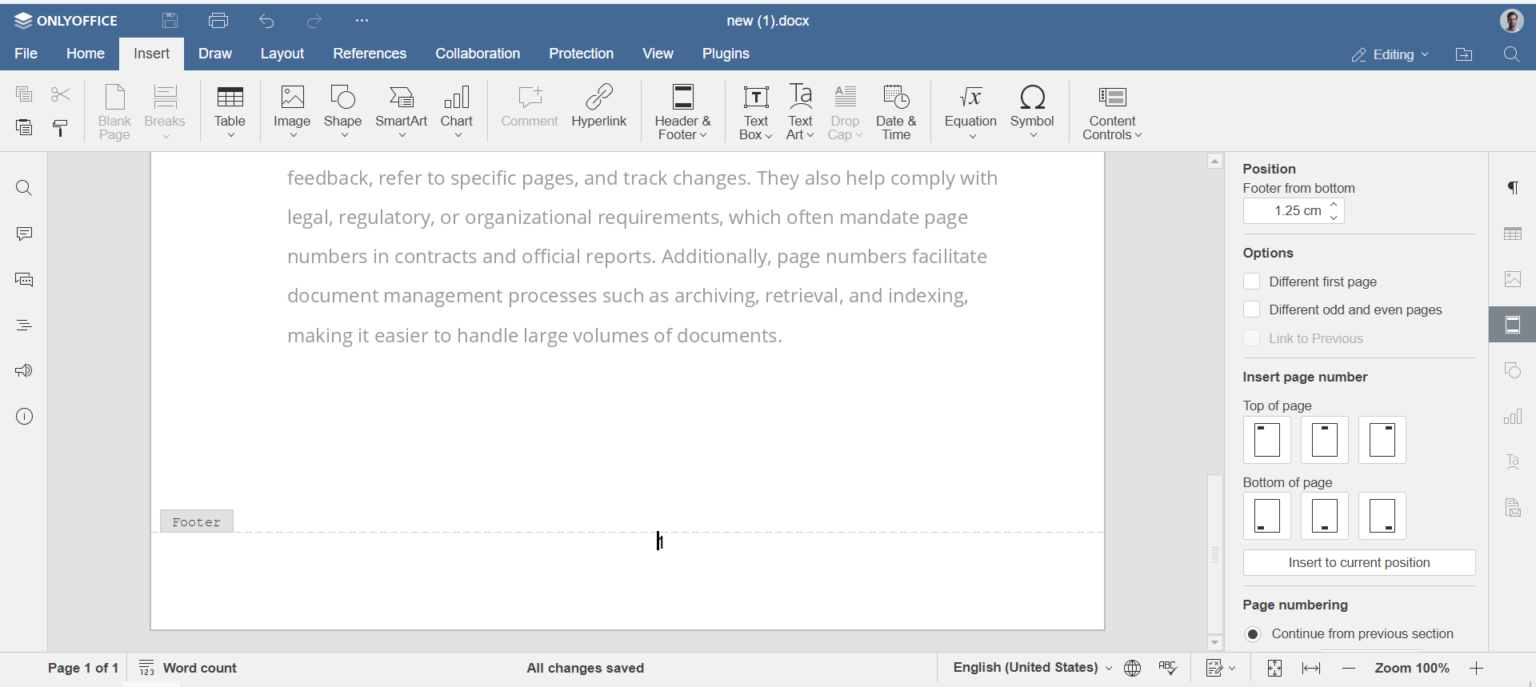
Task: Increase Footer from bottom value with stepper
Action: point(1336,205)
